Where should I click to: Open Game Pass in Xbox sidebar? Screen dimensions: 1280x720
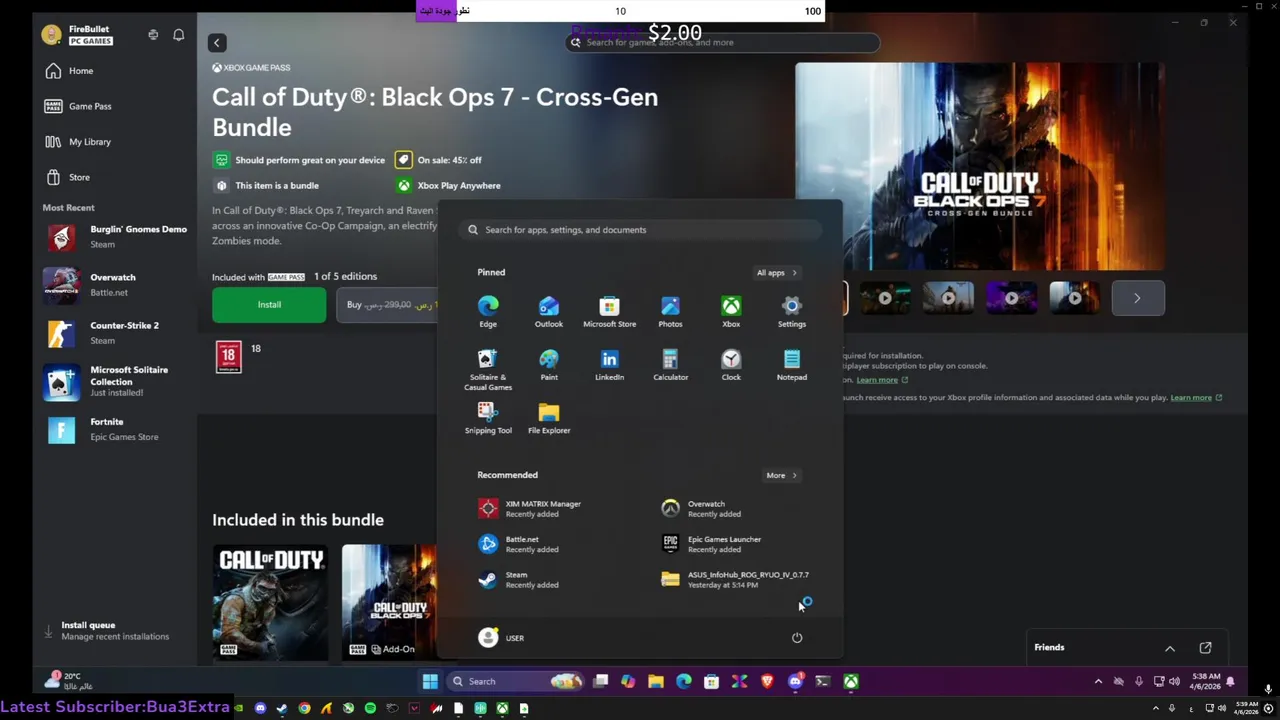(78, 106)
